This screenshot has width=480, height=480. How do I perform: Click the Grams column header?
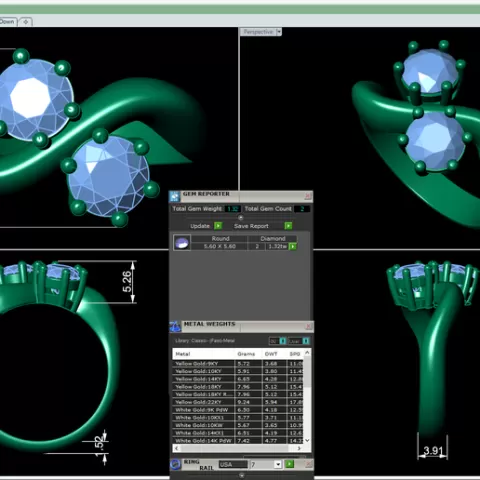(246, 354)
